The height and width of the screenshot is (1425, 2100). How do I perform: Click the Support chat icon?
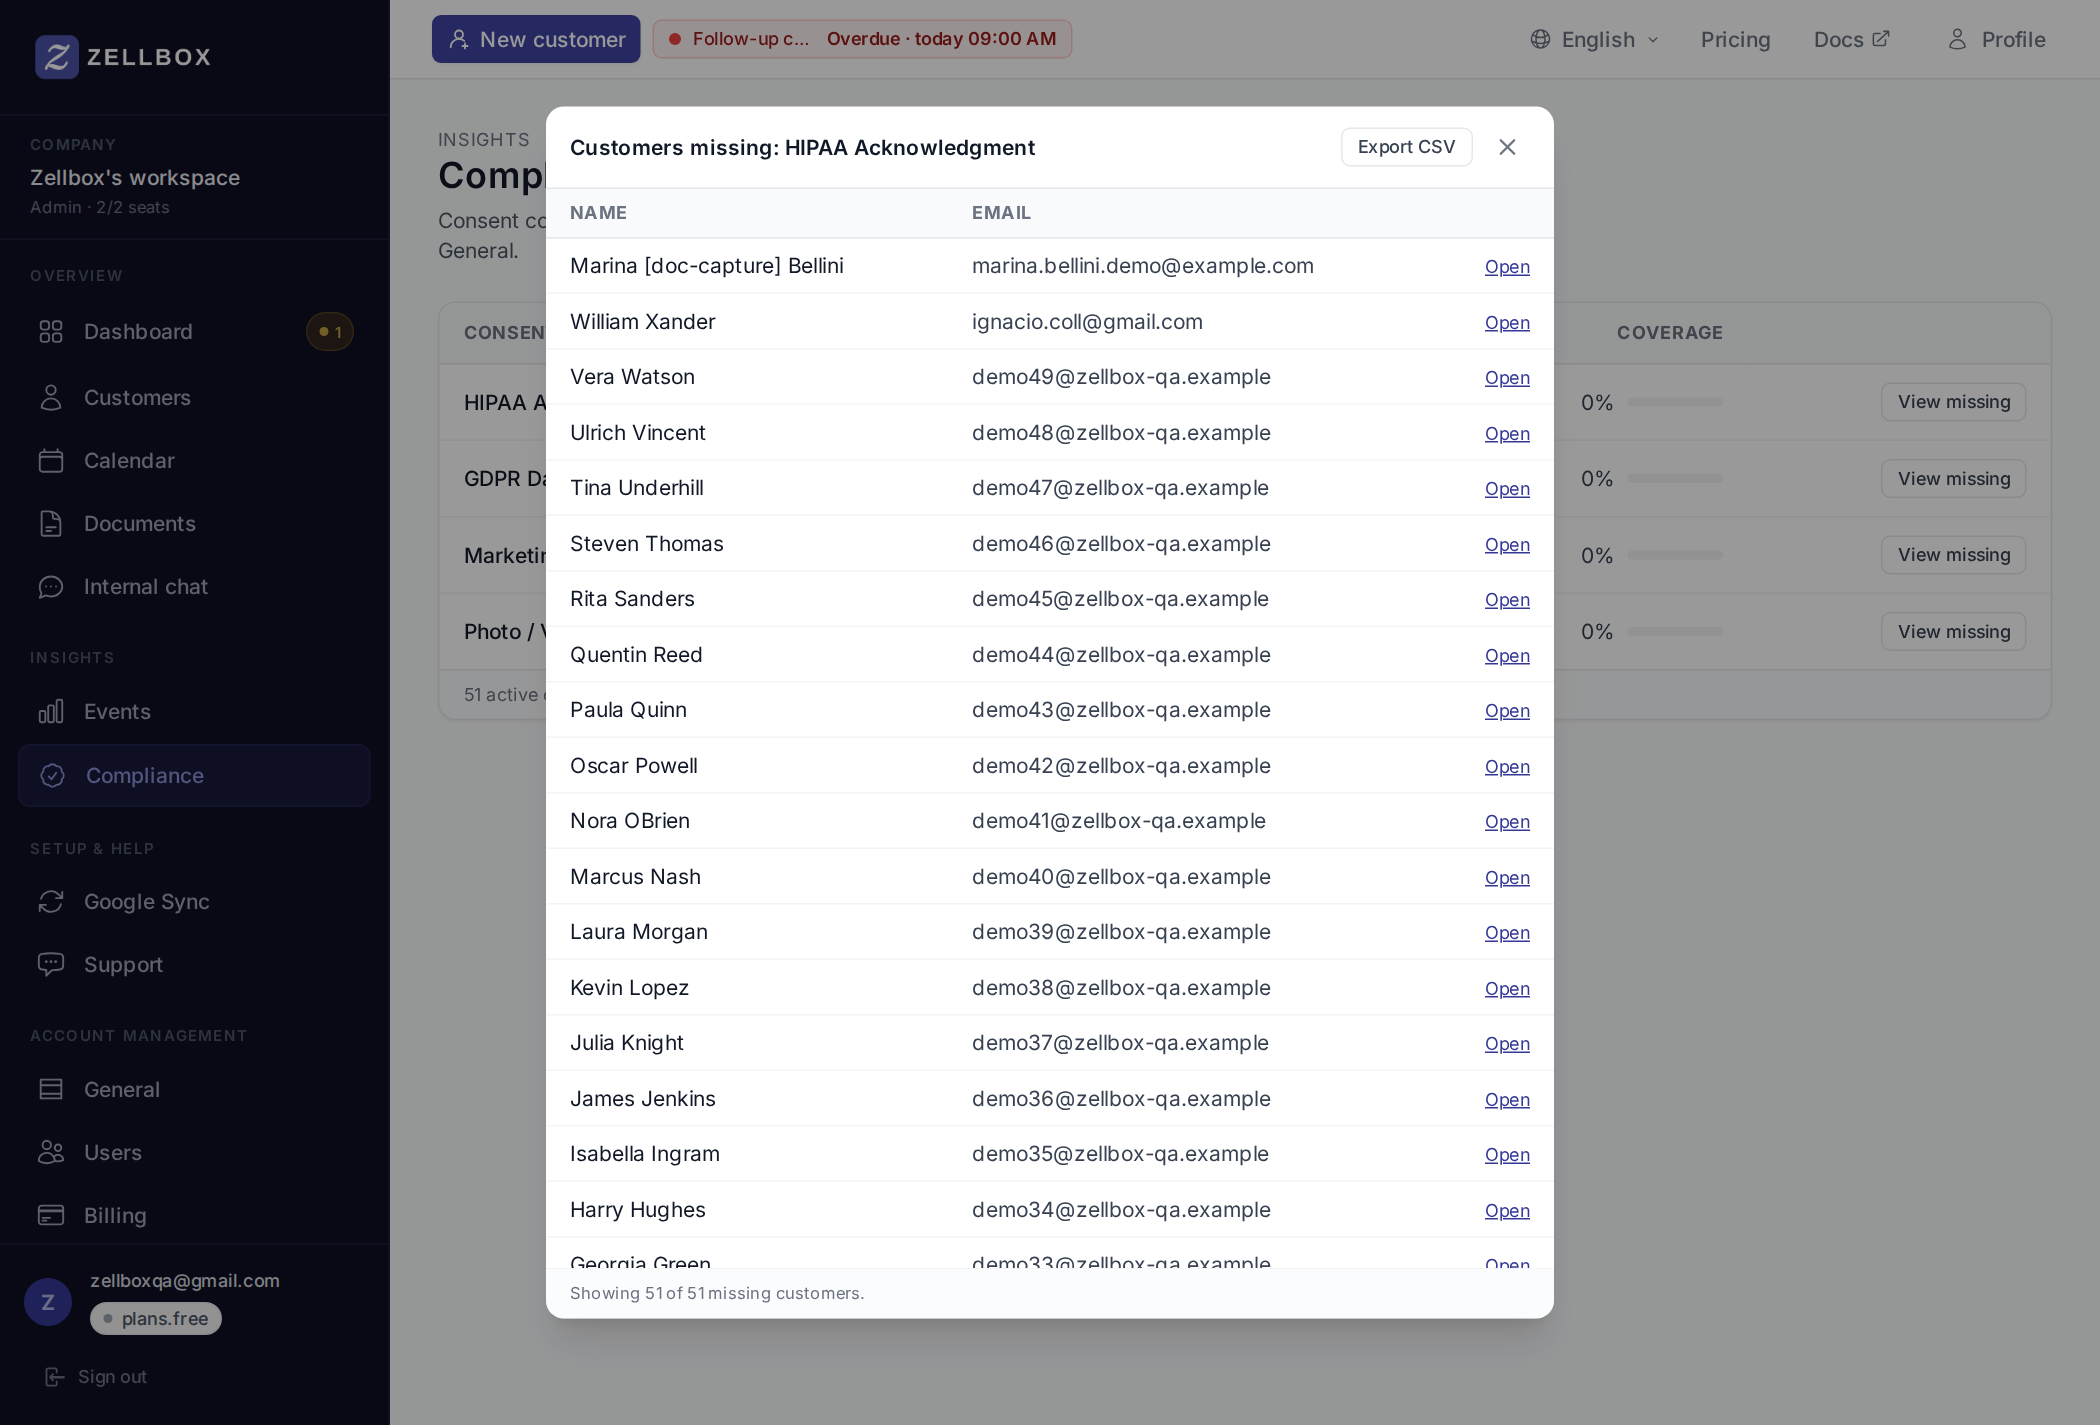(51, 965)
